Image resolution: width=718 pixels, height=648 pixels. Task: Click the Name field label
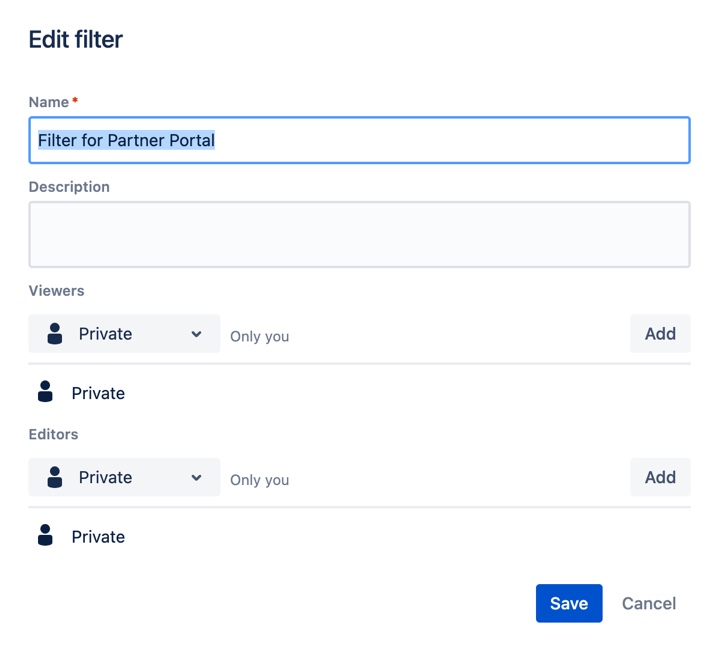[x=49, y=102]
